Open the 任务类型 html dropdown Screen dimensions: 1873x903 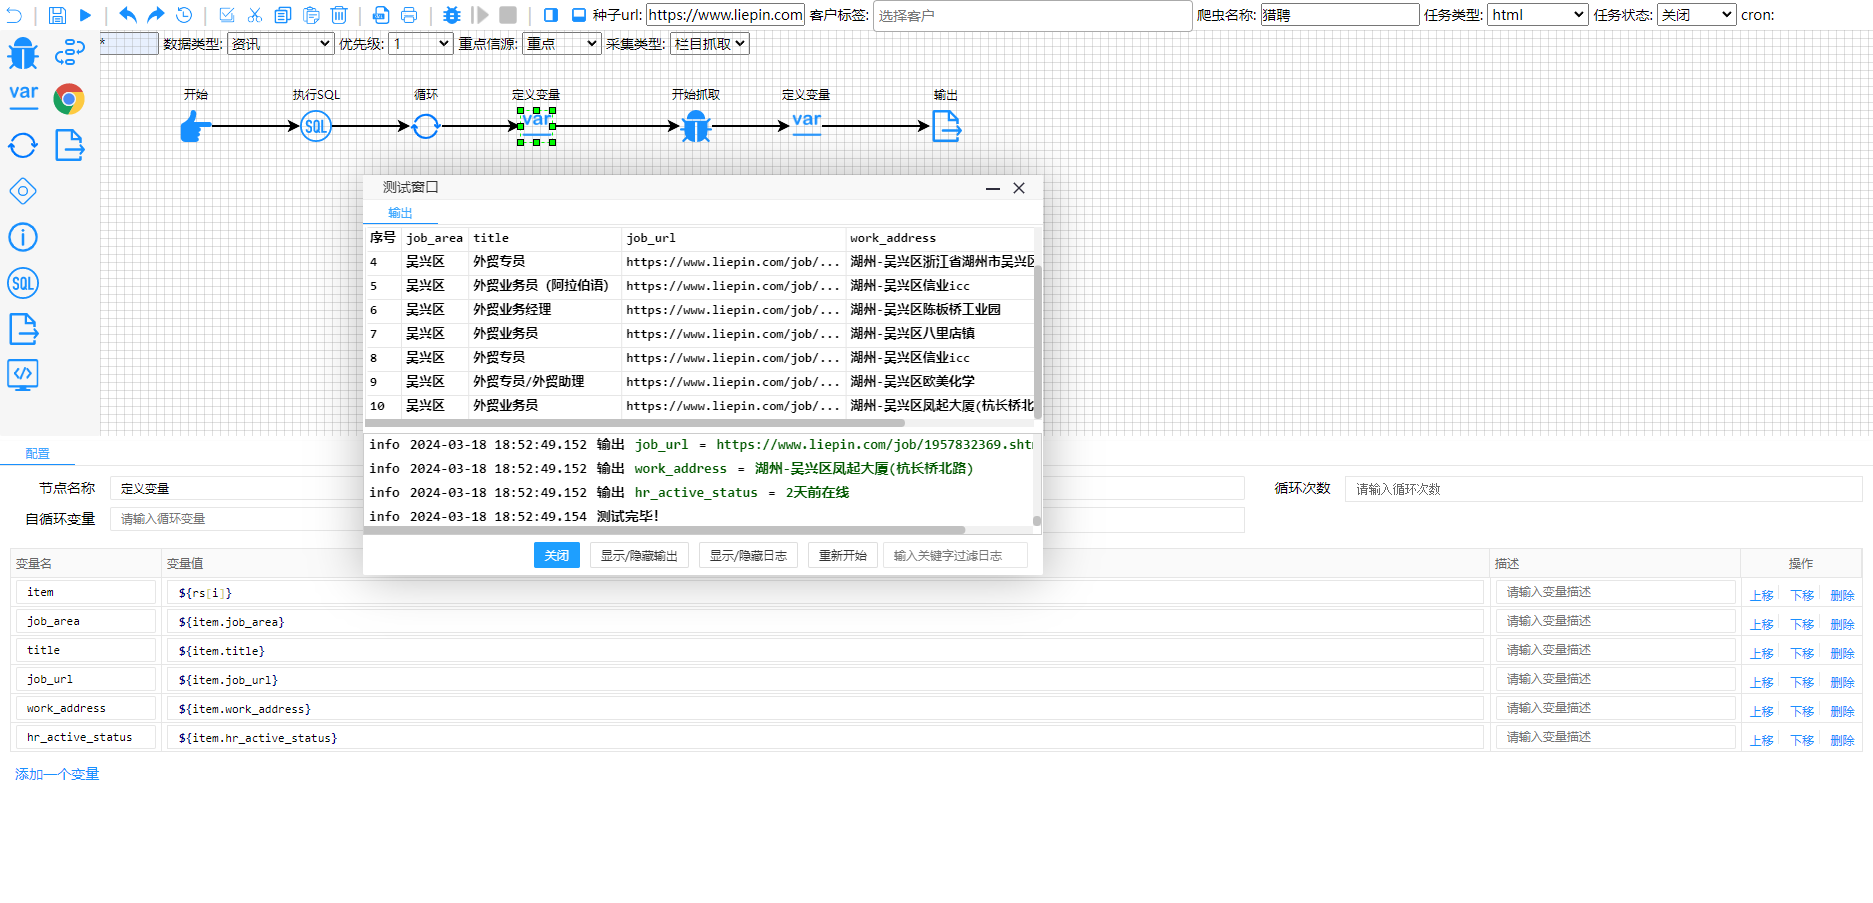(x=1538, y=15)
